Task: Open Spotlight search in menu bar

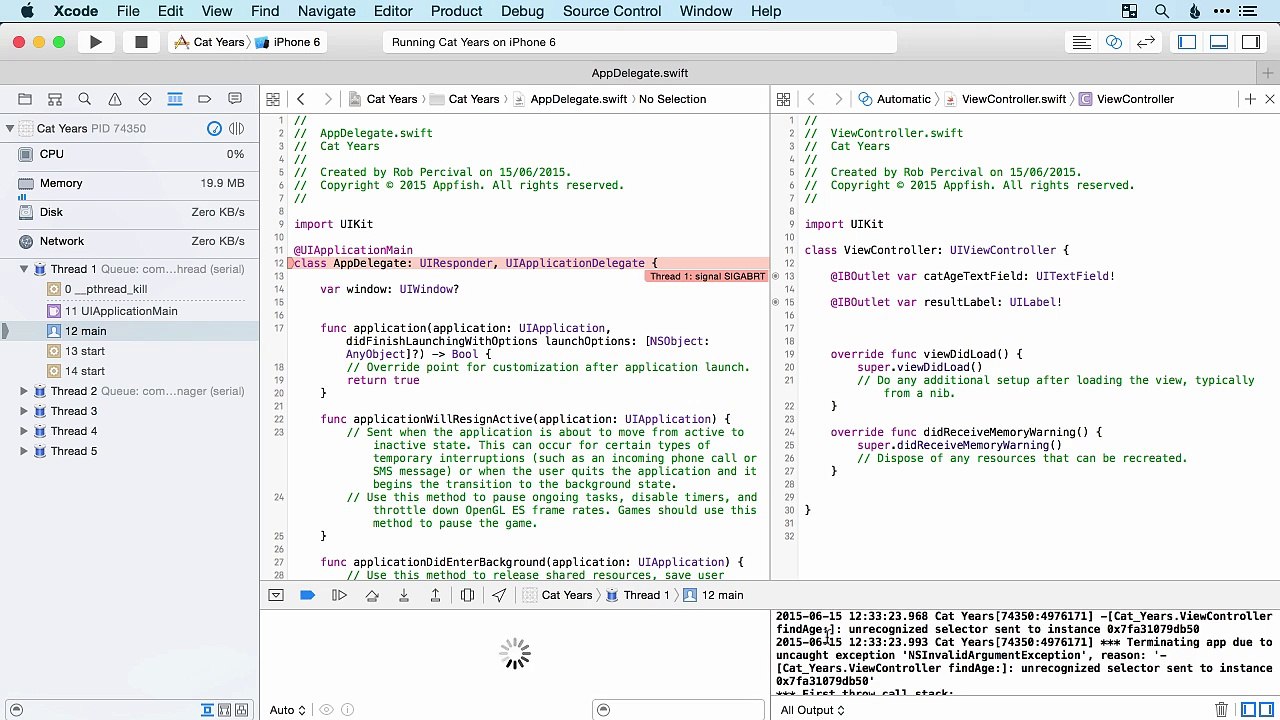Action: [x=1161, y=11]
